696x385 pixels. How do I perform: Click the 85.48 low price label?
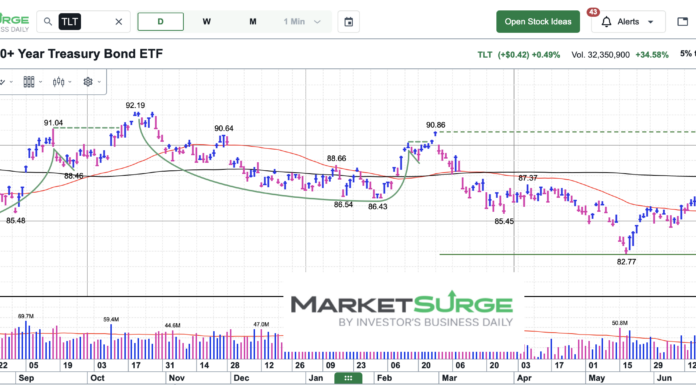(x=16, y=220)
